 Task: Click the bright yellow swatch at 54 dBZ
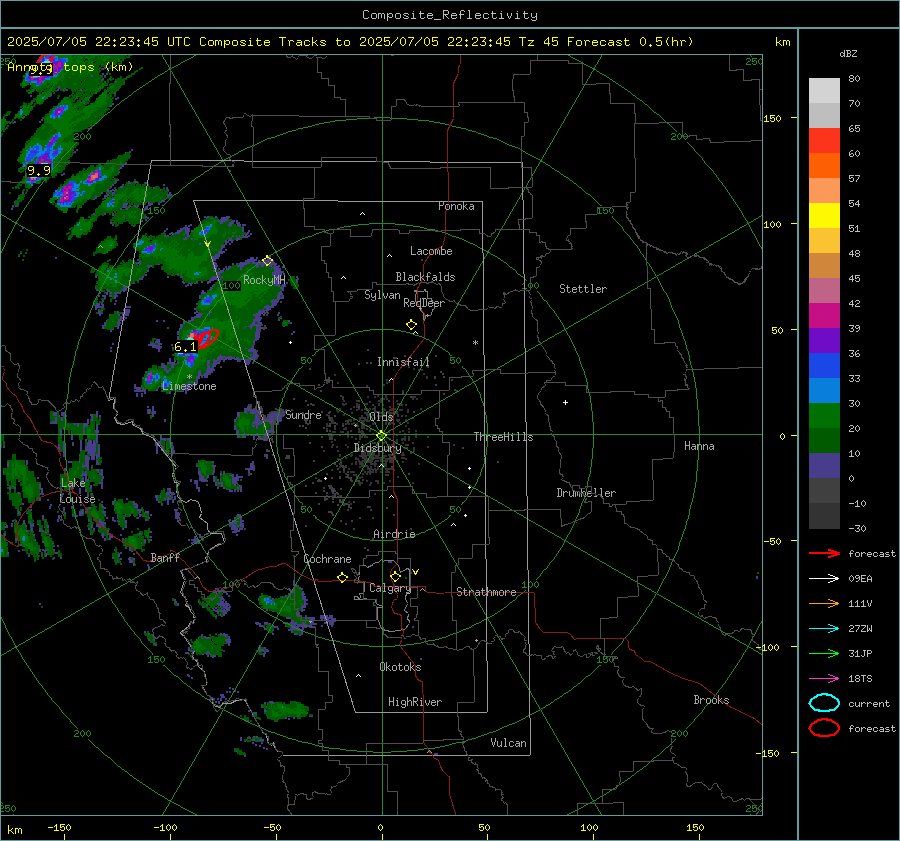coord(824,215)
